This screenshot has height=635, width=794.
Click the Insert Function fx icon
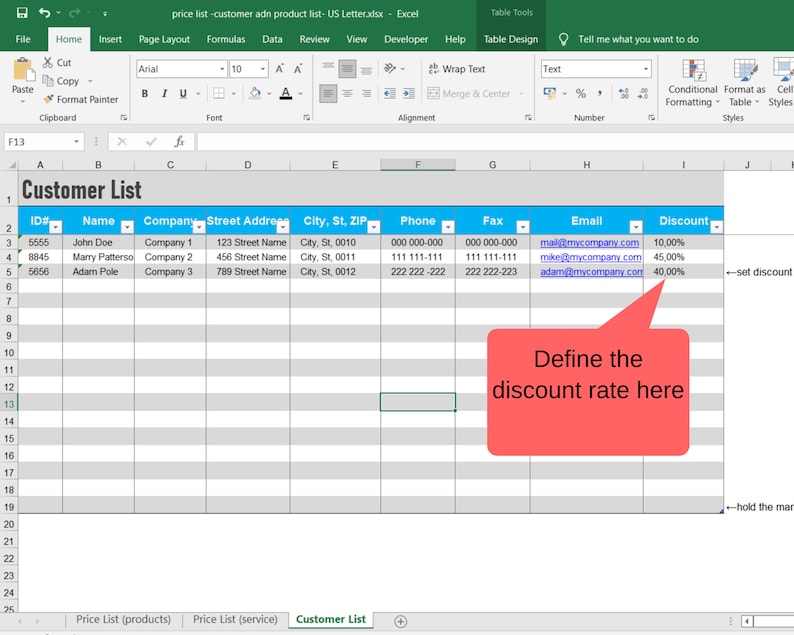pyautogui.click(x=179, y=142)
